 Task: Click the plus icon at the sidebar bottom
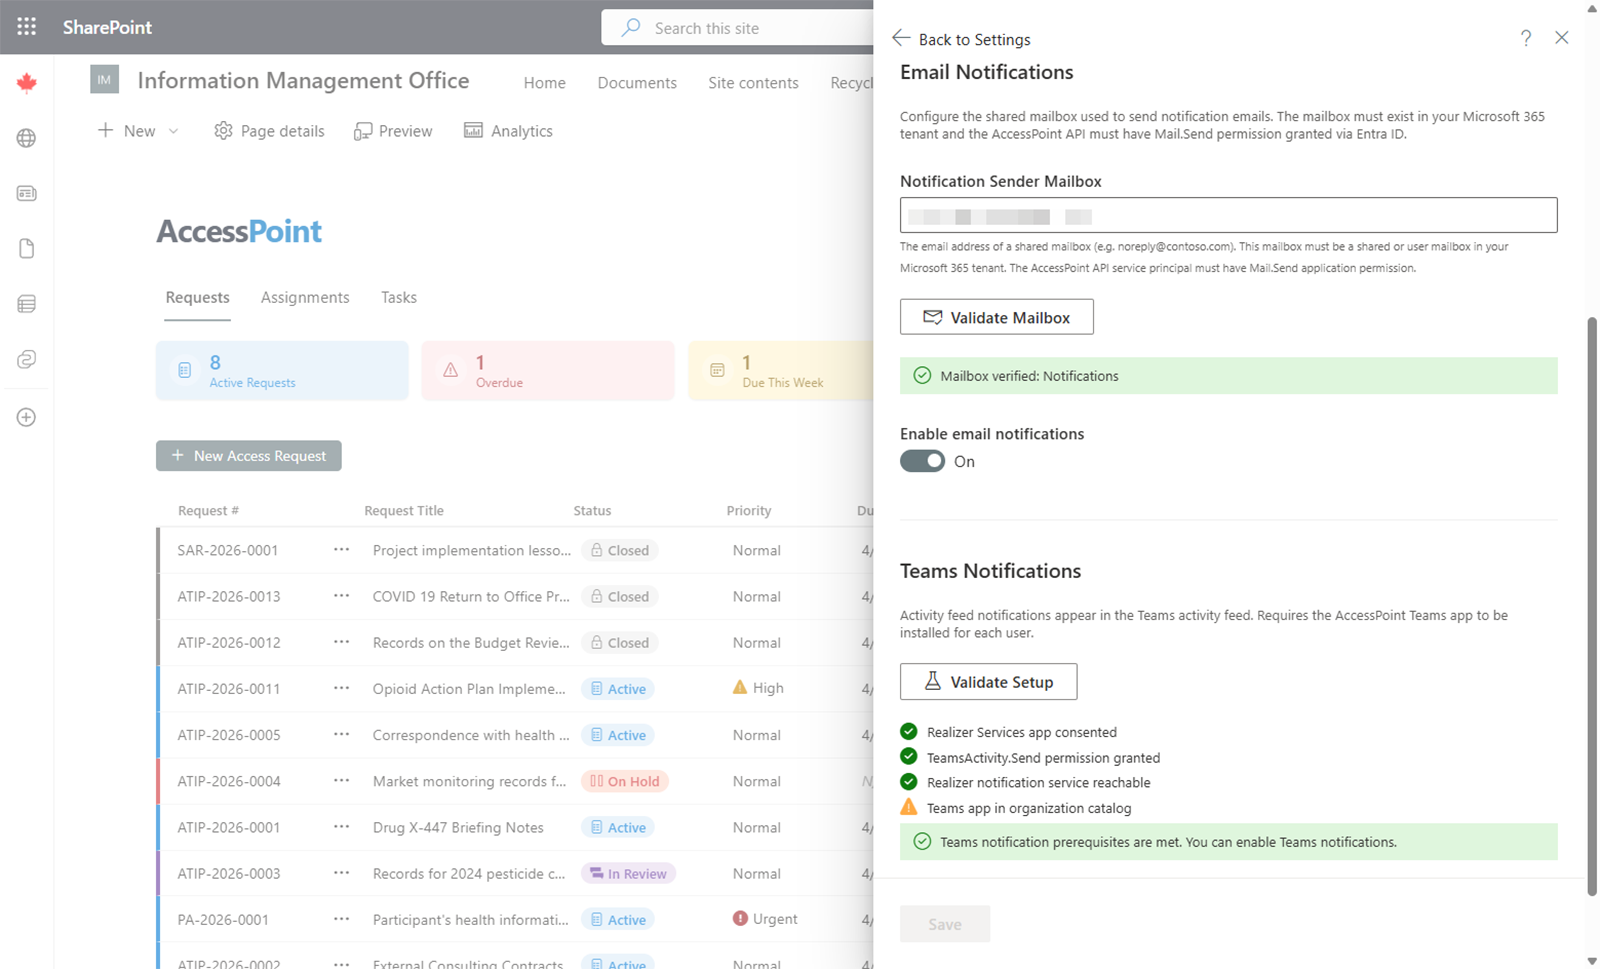26,417
